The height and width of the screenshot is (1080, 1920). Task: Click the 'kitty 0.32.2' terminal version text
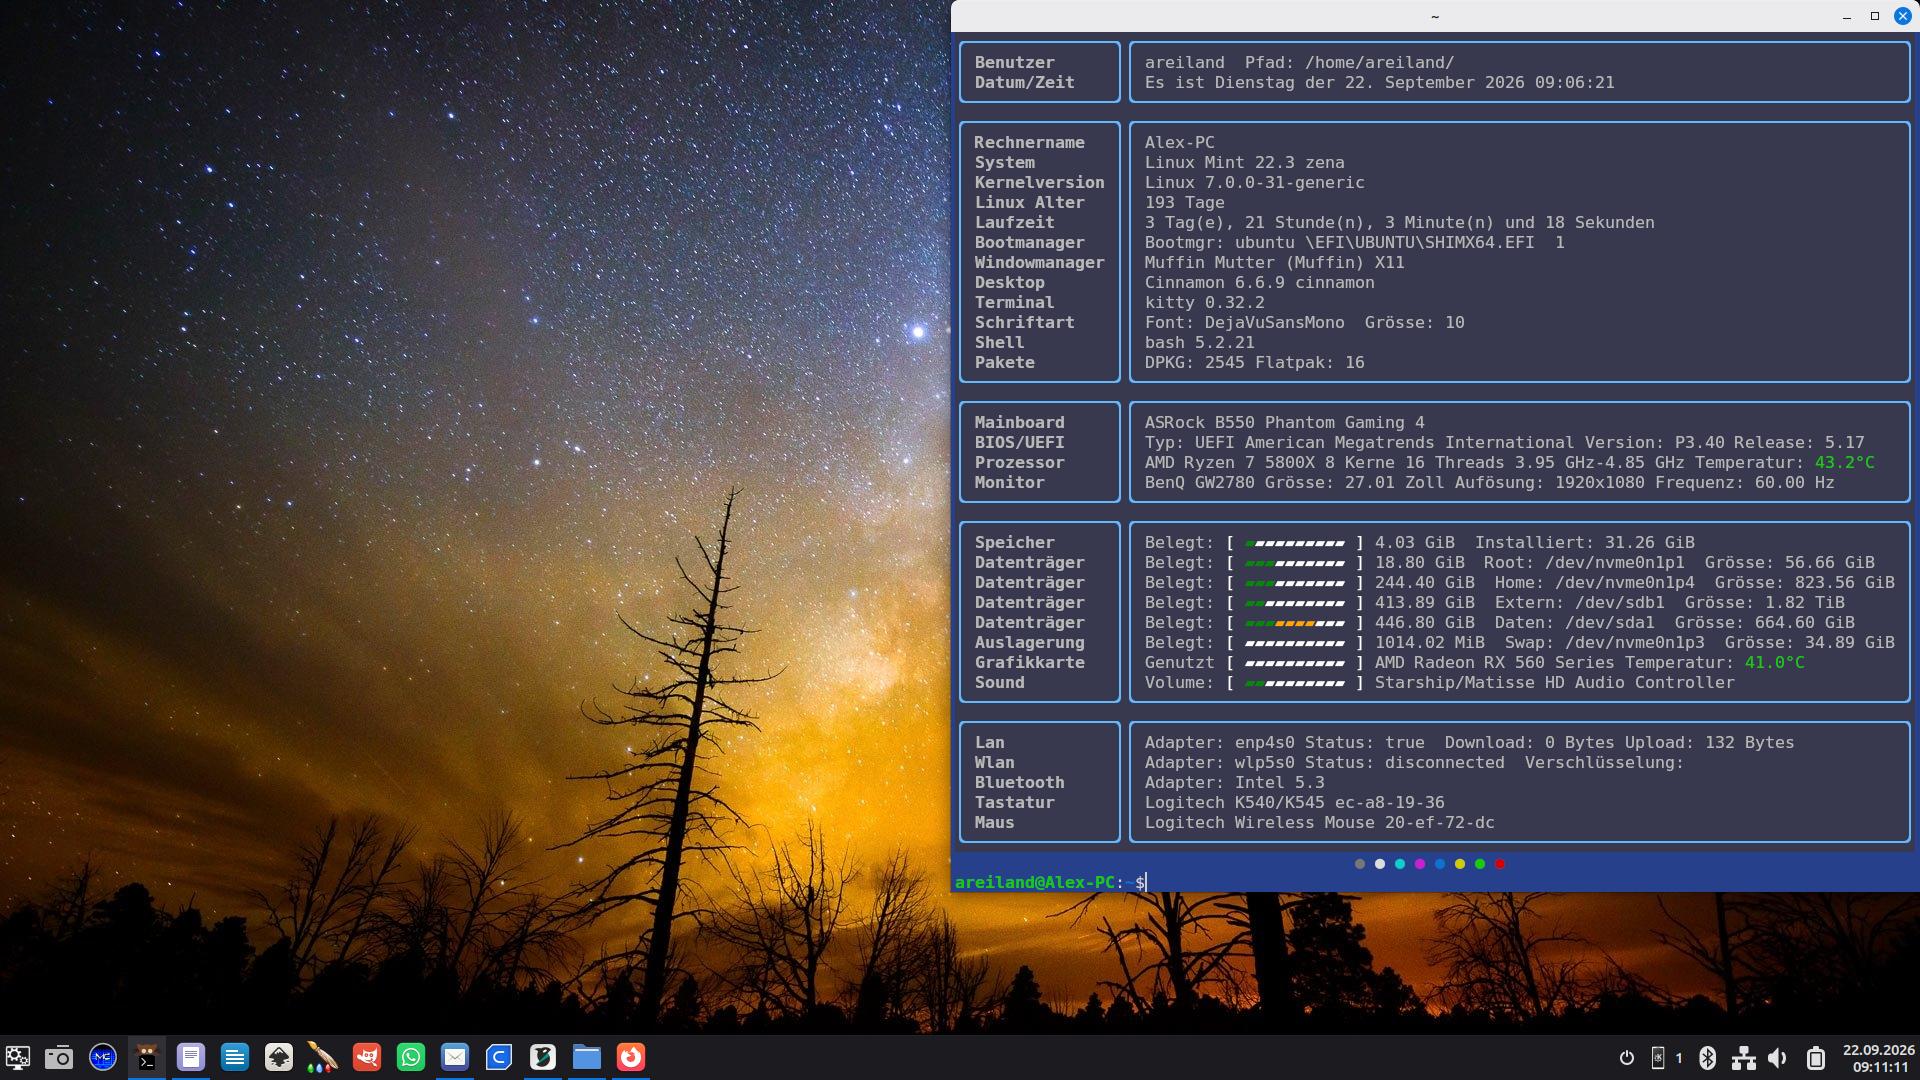(x=1205, y=302)
